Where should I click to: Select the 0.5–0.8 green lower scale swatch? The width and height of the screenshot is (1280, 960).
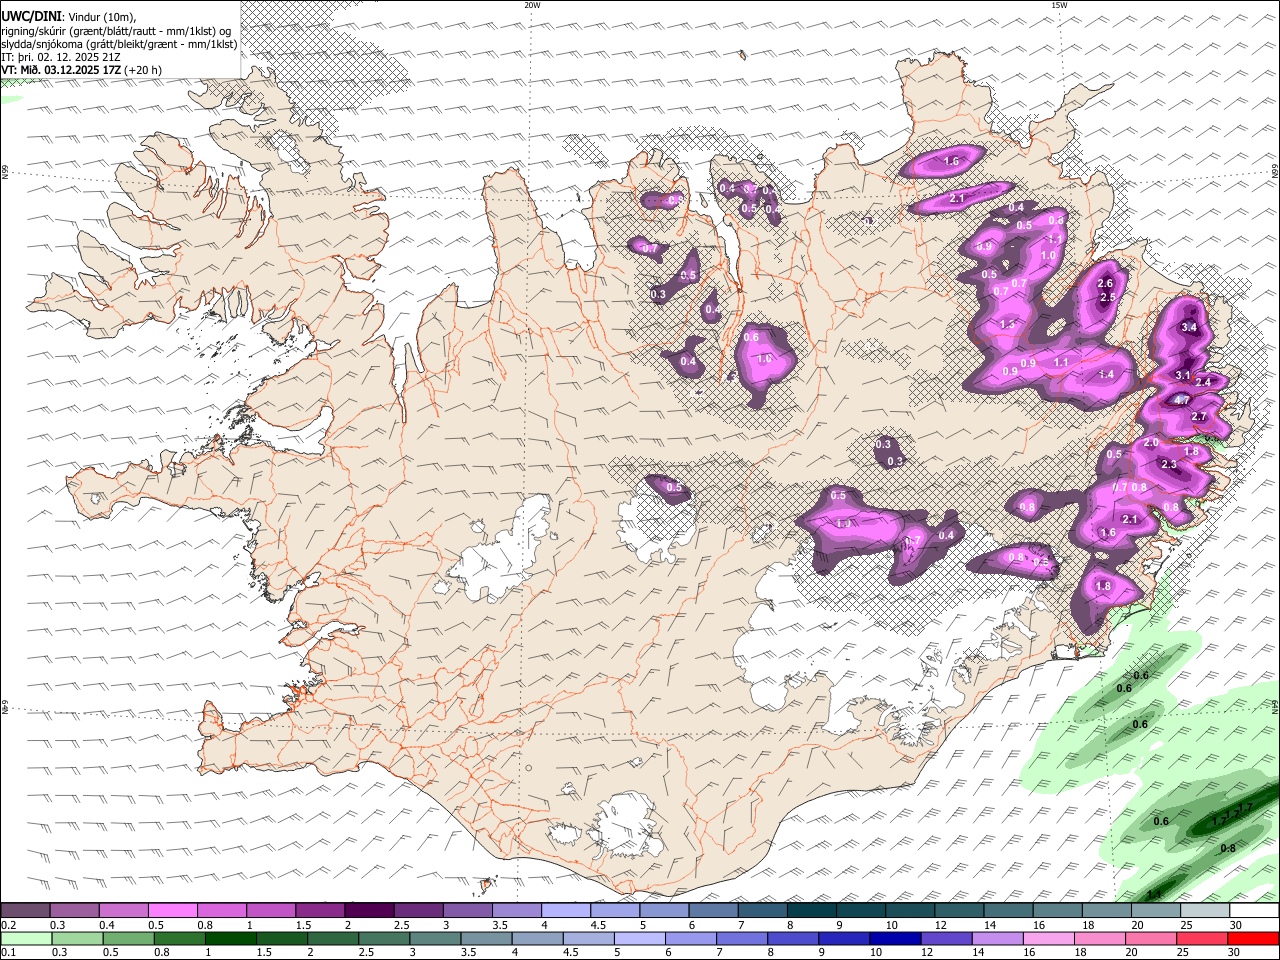point(128,938)
